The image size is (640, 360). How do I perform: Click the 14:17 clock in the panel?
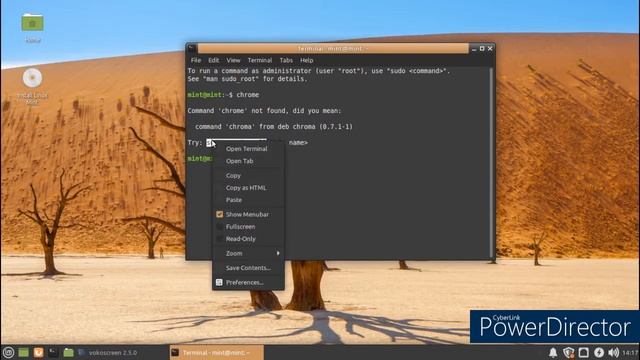pos(630,352)
